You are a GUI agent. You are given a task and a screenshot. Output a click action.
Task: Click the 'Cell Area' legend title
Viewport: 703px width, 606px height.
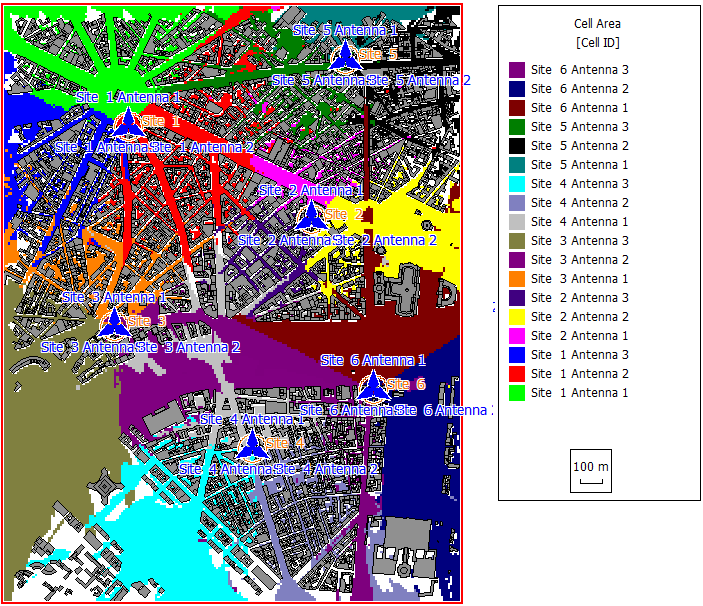coord(596,23)
